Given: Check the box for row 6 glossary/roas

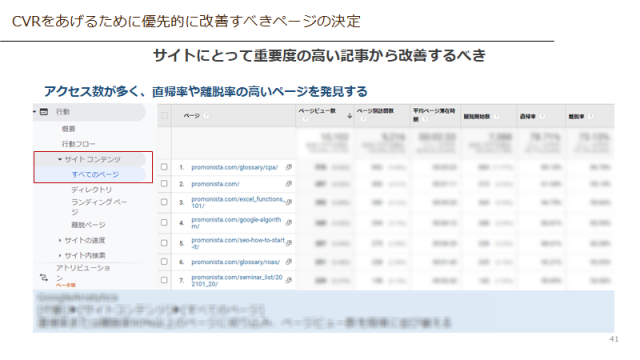Looking at the screenshot, I should coord(164,262).
